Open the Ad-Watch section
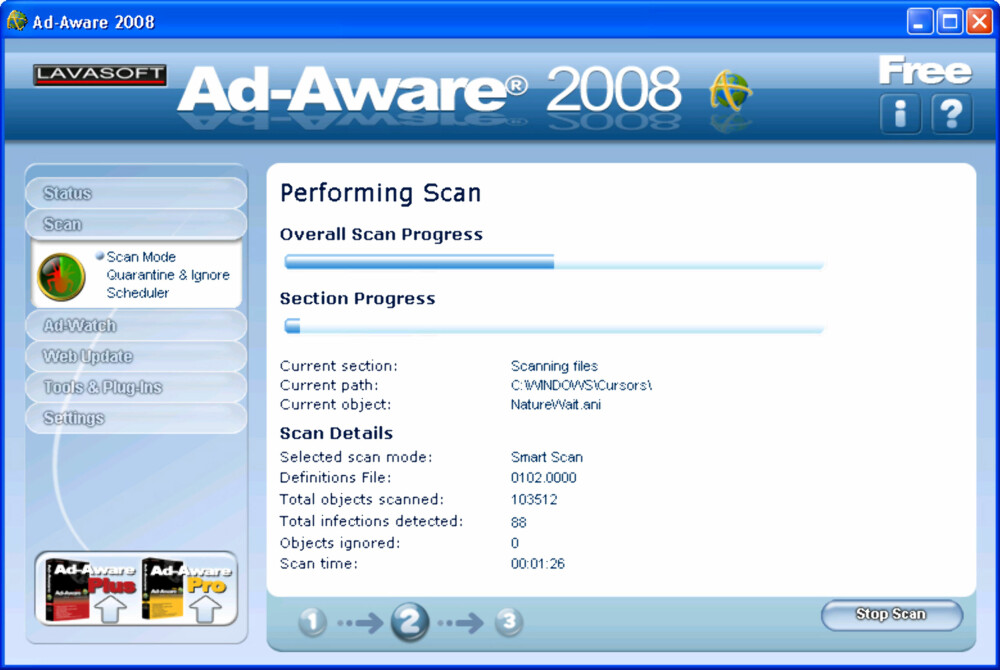This screenshot has height=670, width=1000. tap(136, 326)
